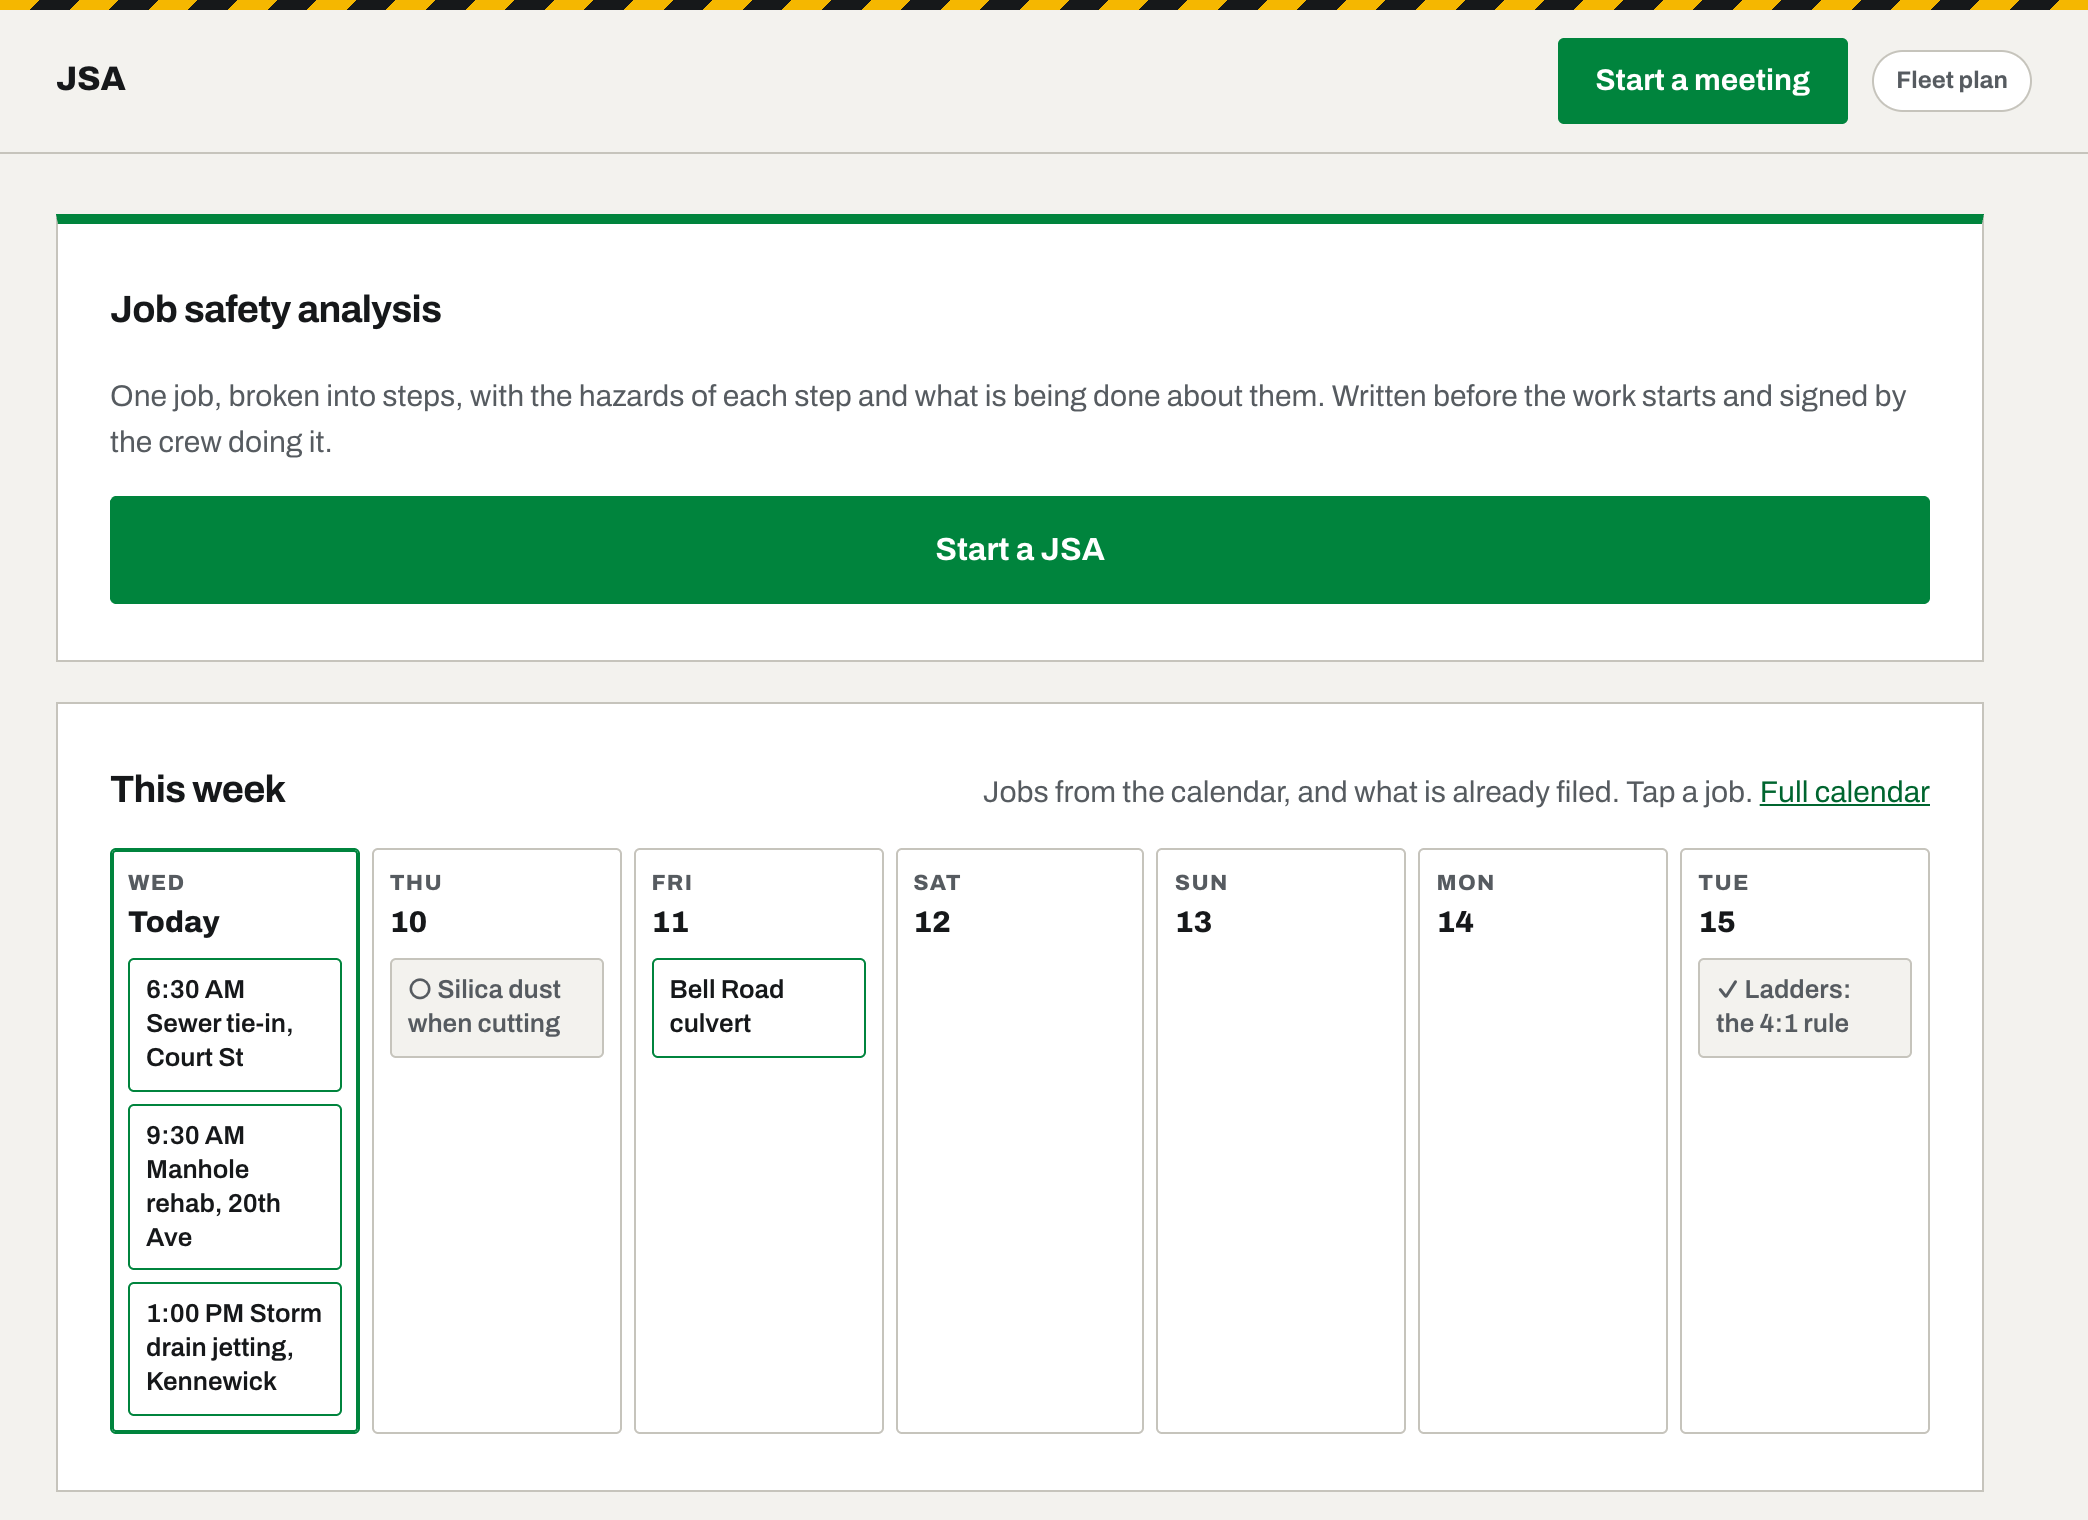Open the Full calendar link

point(1844,792)
